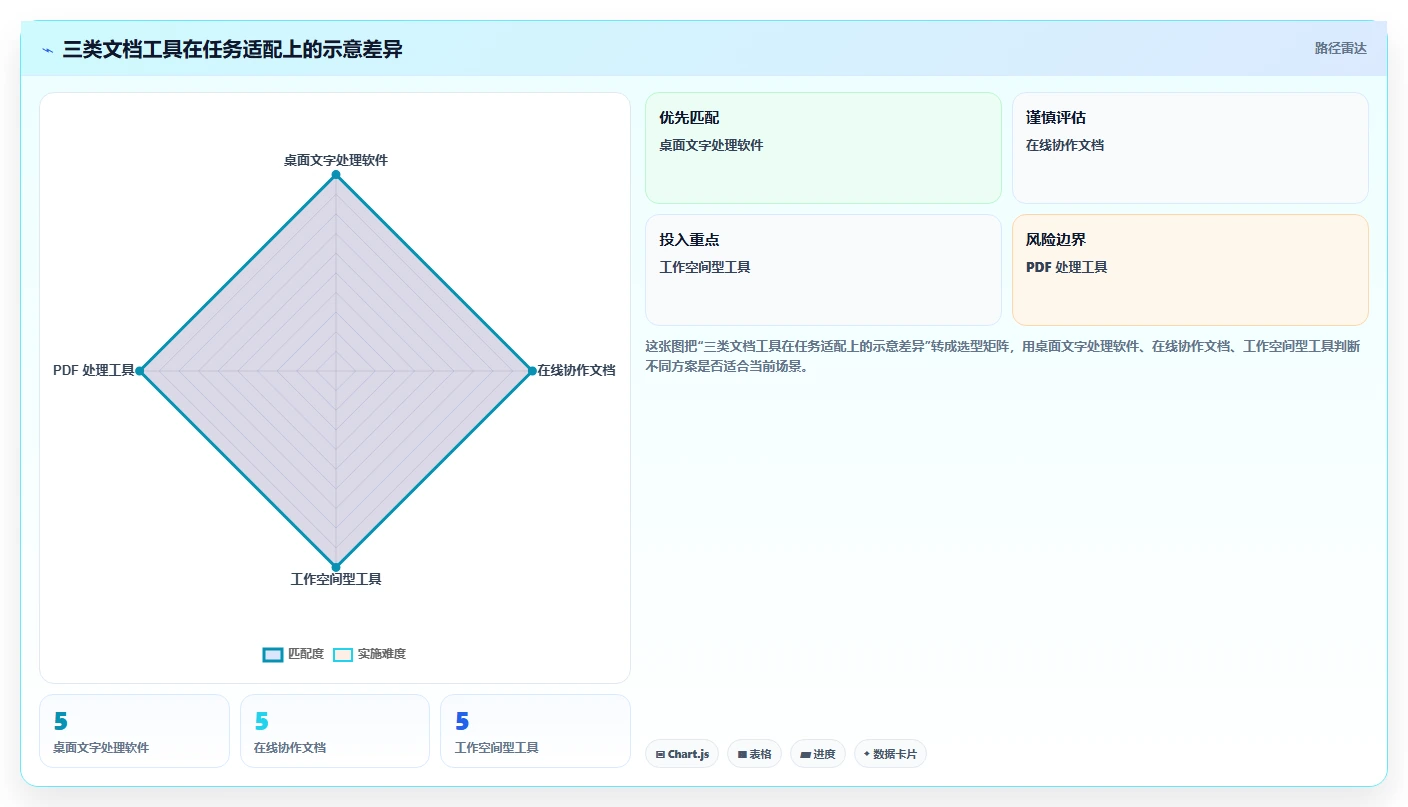Select the 表格 tag chip
This screenshot has height=807, width=1408.
pyautogui.click(x=754, y=754)
